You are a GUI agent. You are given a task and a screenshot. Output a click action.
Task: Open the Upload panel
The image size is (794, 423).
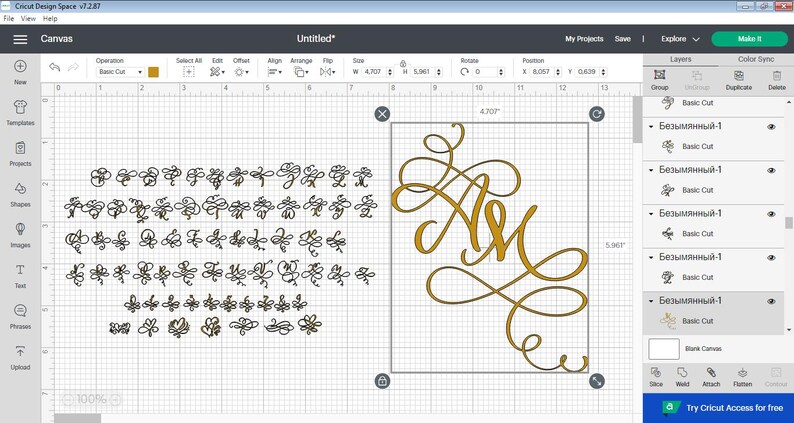coord(20,357)
